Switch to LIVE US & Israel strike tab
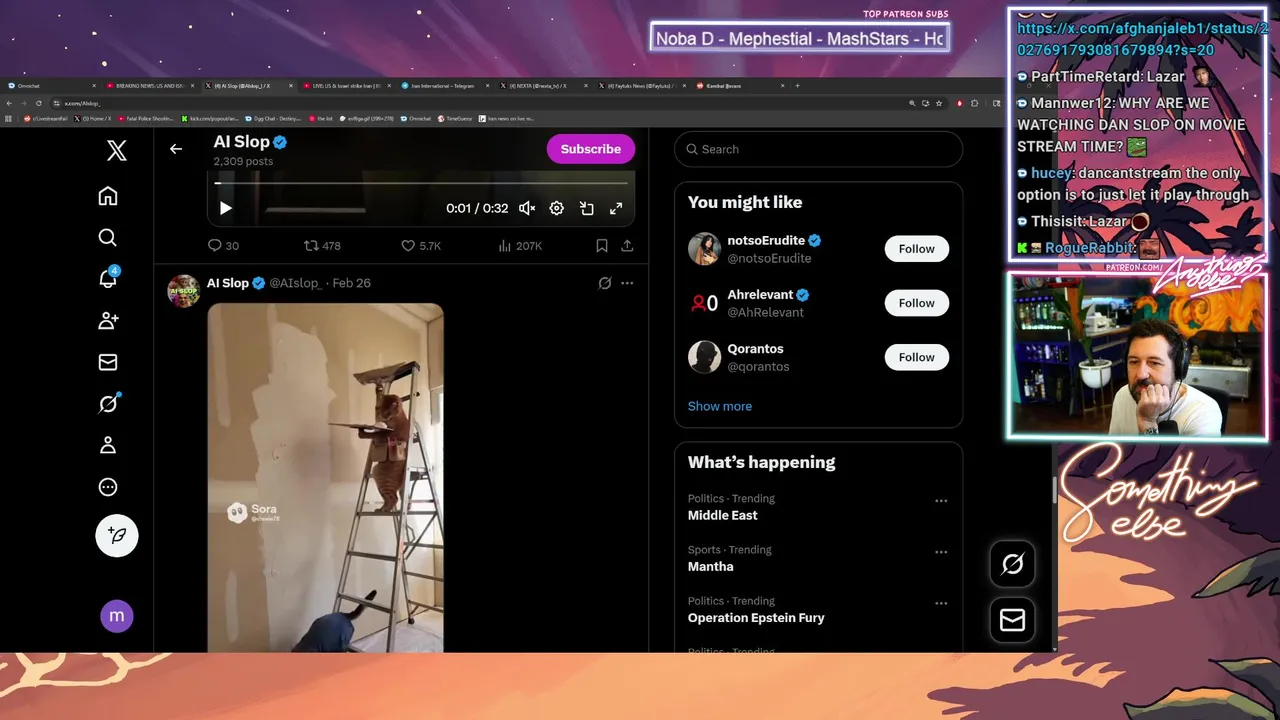1280x720 pixels. pos(345,86)
